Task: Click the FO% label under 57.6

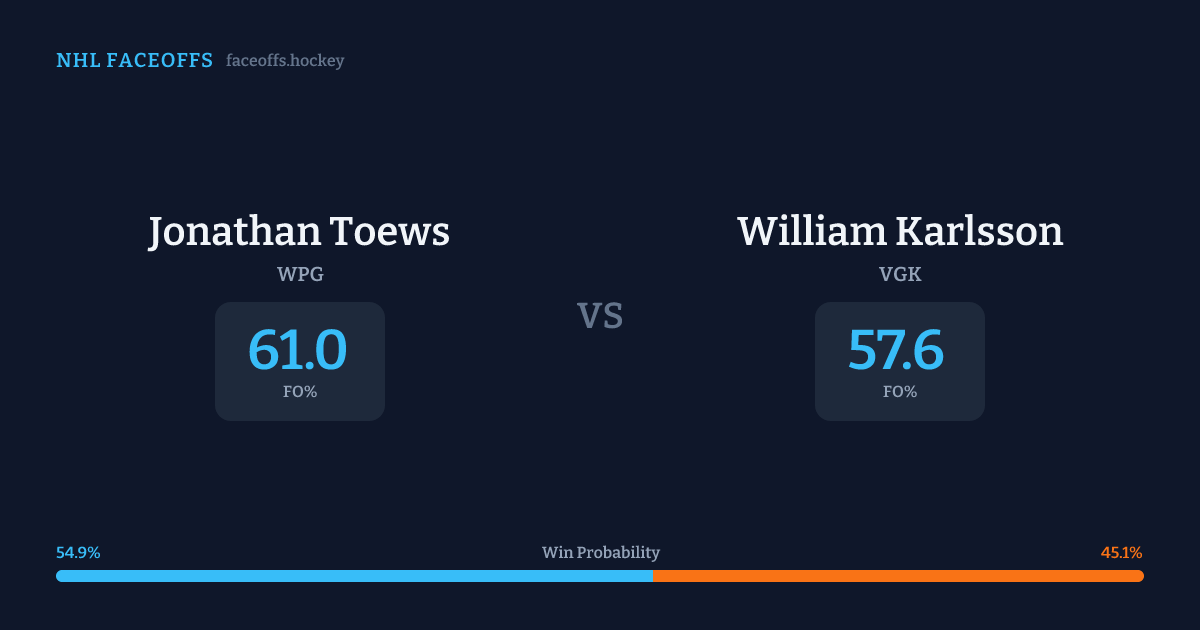Action: [x=900, y=392]
